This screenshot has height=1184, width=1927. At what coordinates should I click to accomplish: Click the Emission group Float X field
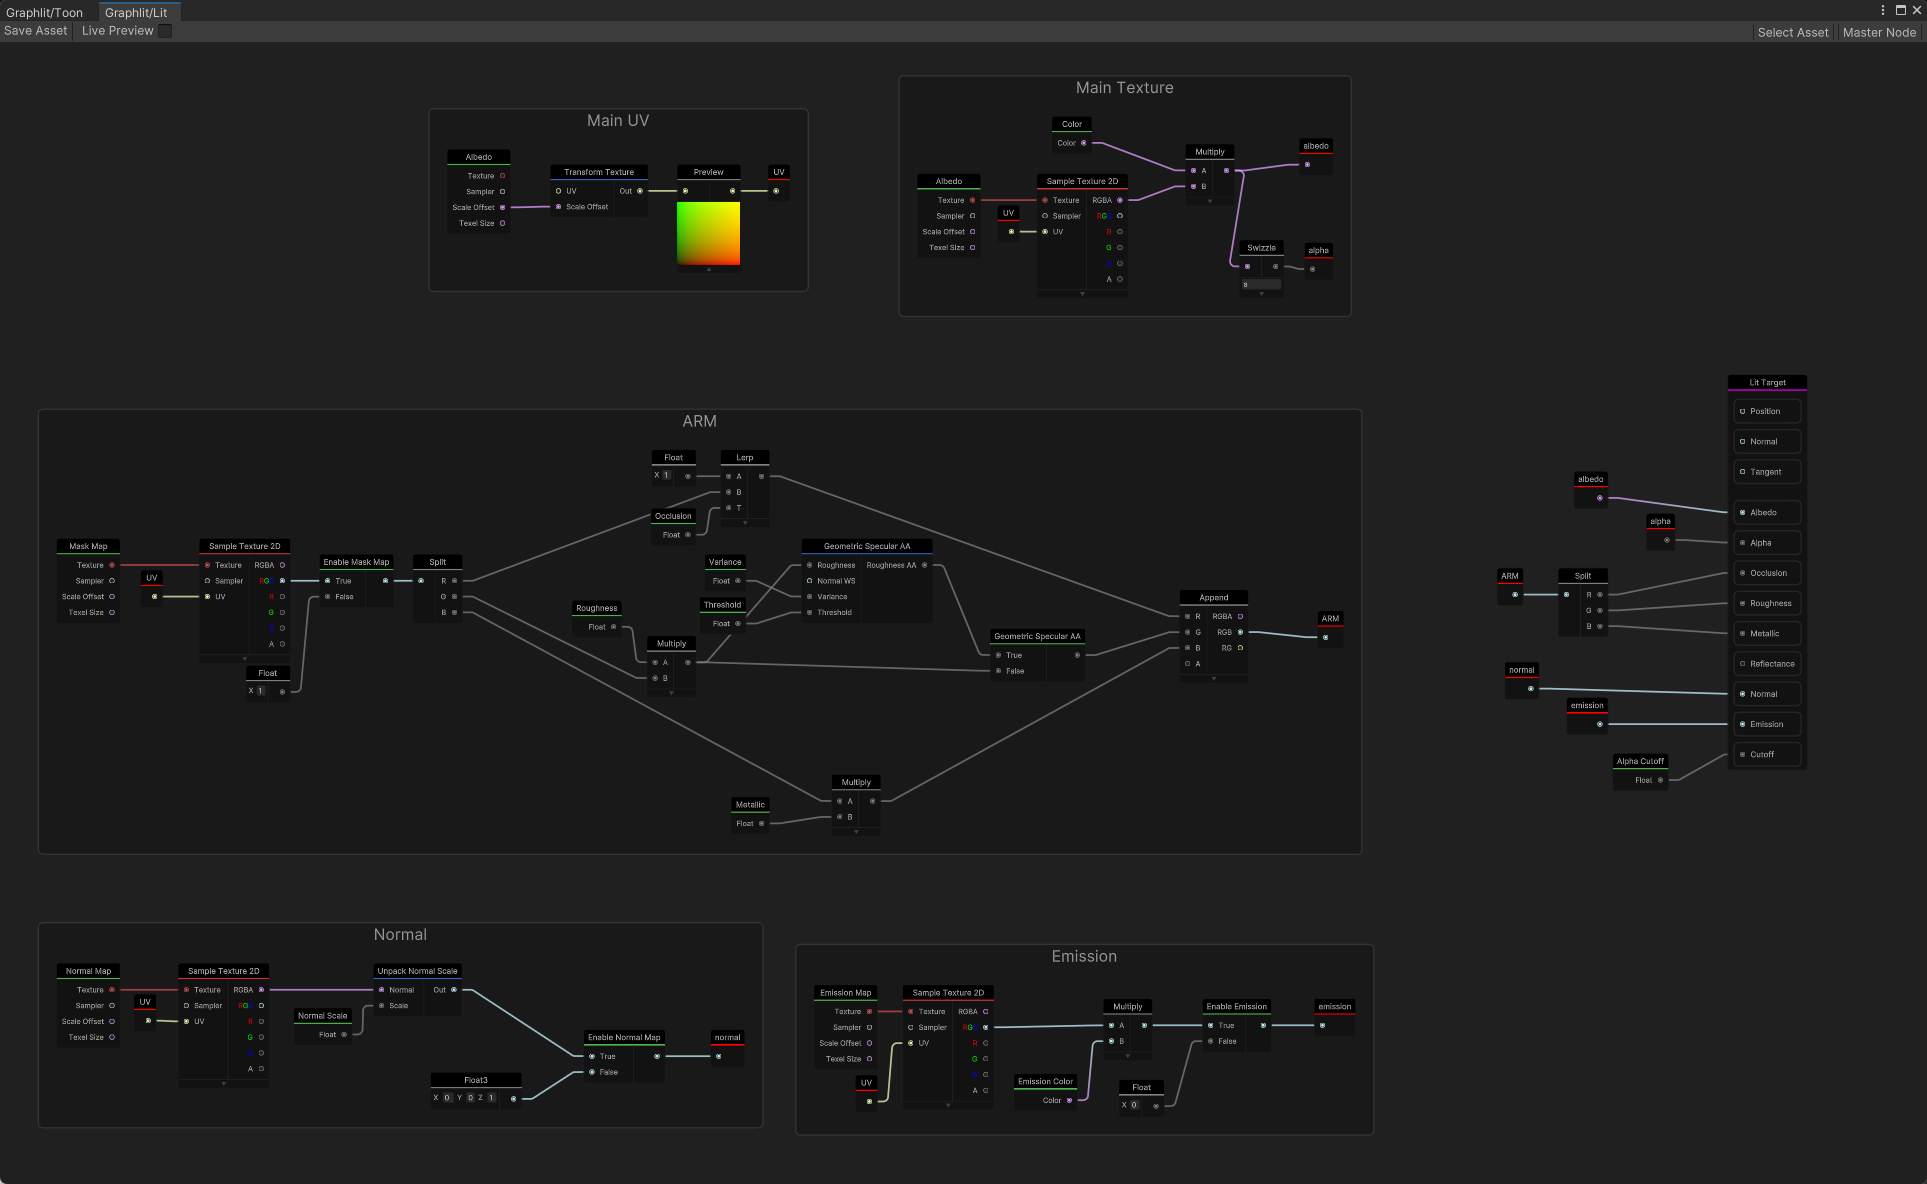click(1134, 1105)
